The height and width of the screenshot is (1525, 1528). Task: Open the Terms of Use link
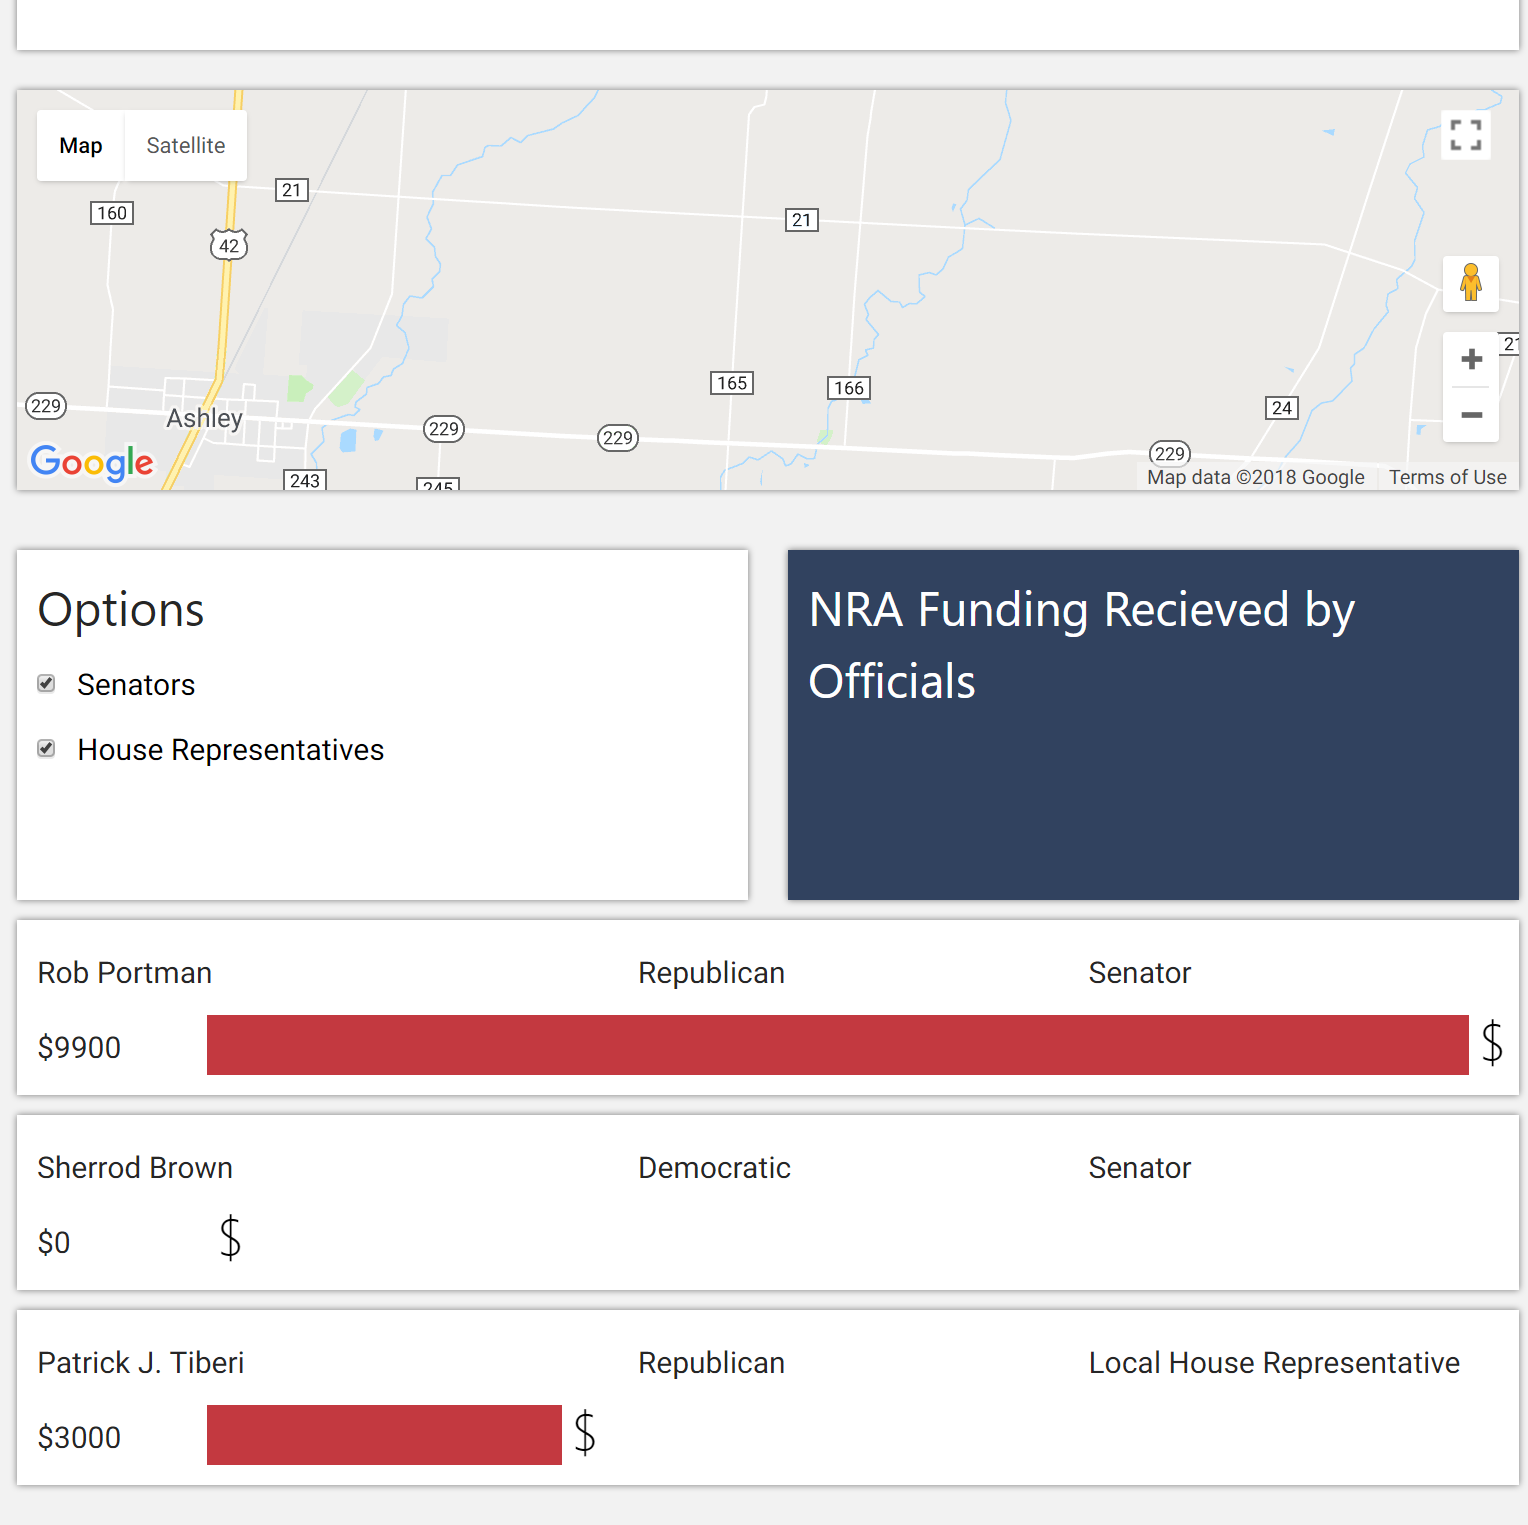tap(1447, 478)
